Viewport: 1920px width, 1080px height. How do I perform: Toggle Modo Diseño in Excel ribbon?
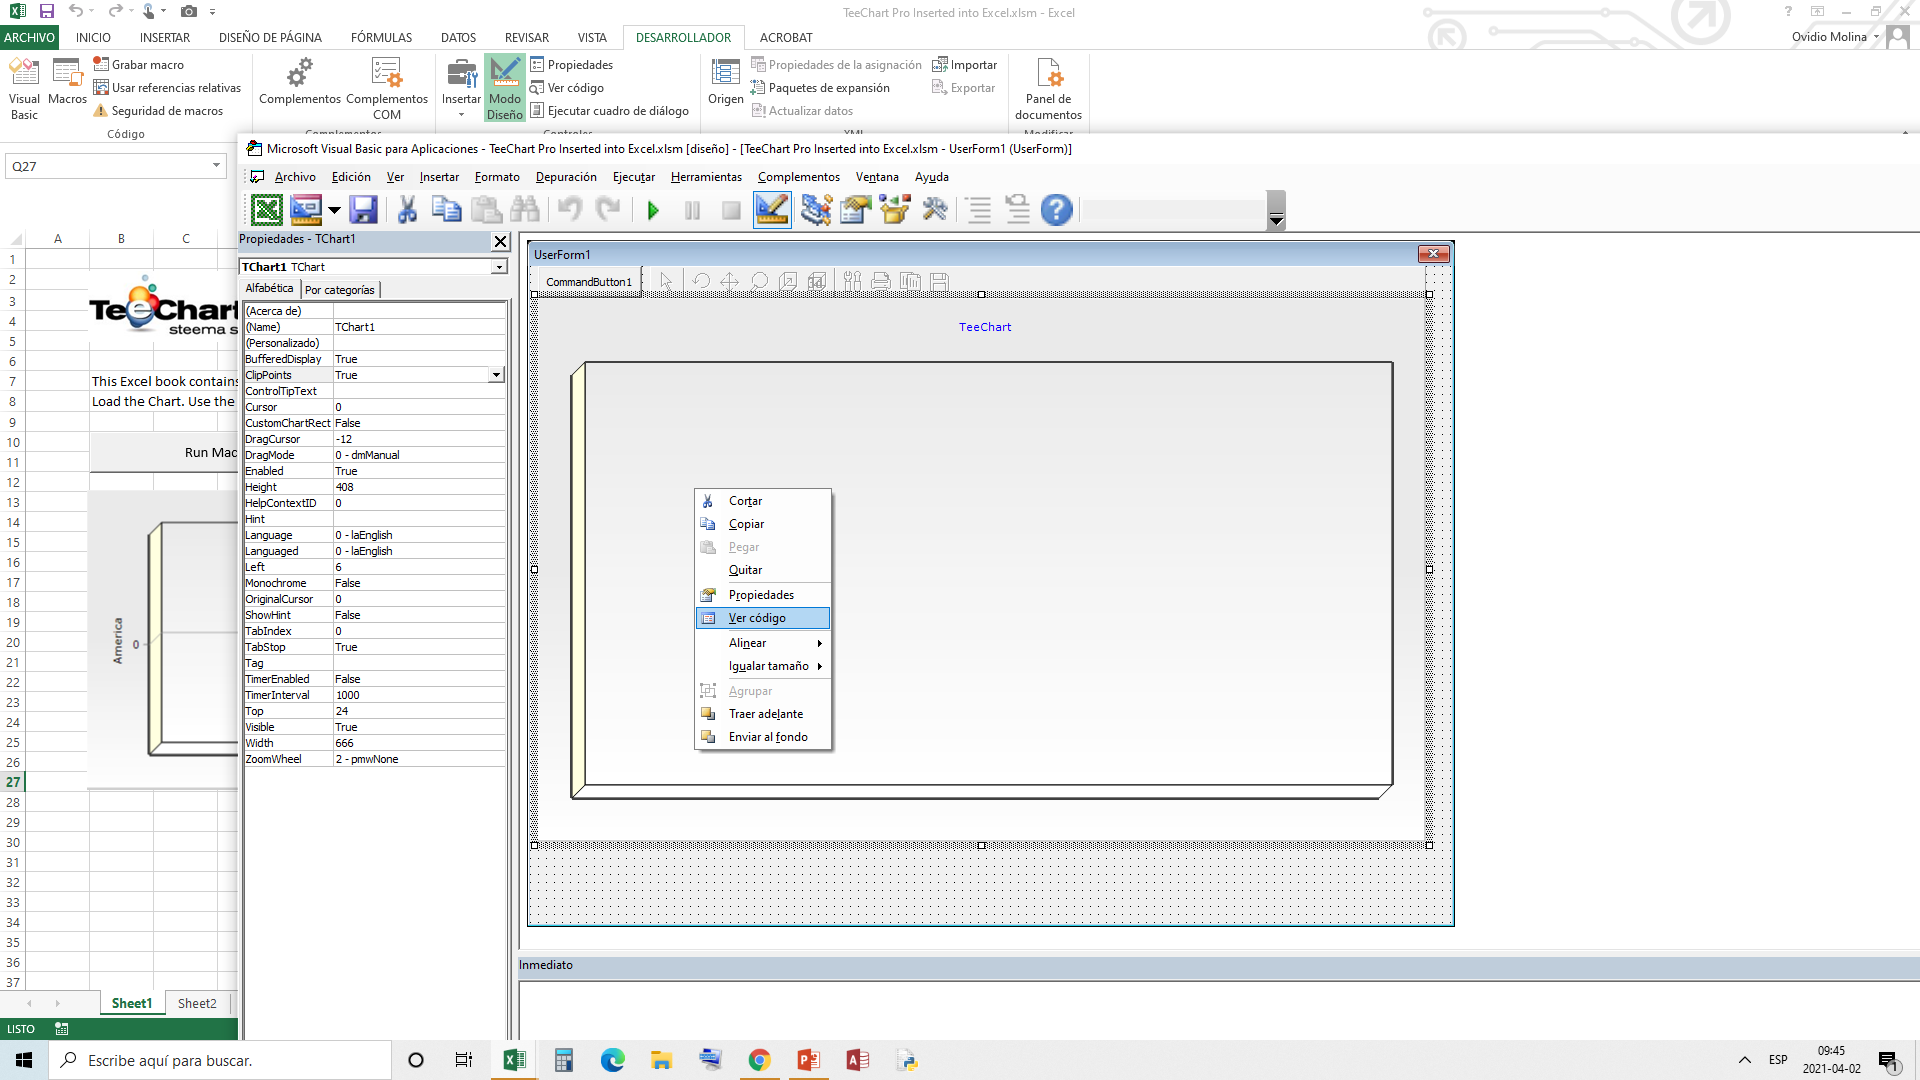[505, 89]
